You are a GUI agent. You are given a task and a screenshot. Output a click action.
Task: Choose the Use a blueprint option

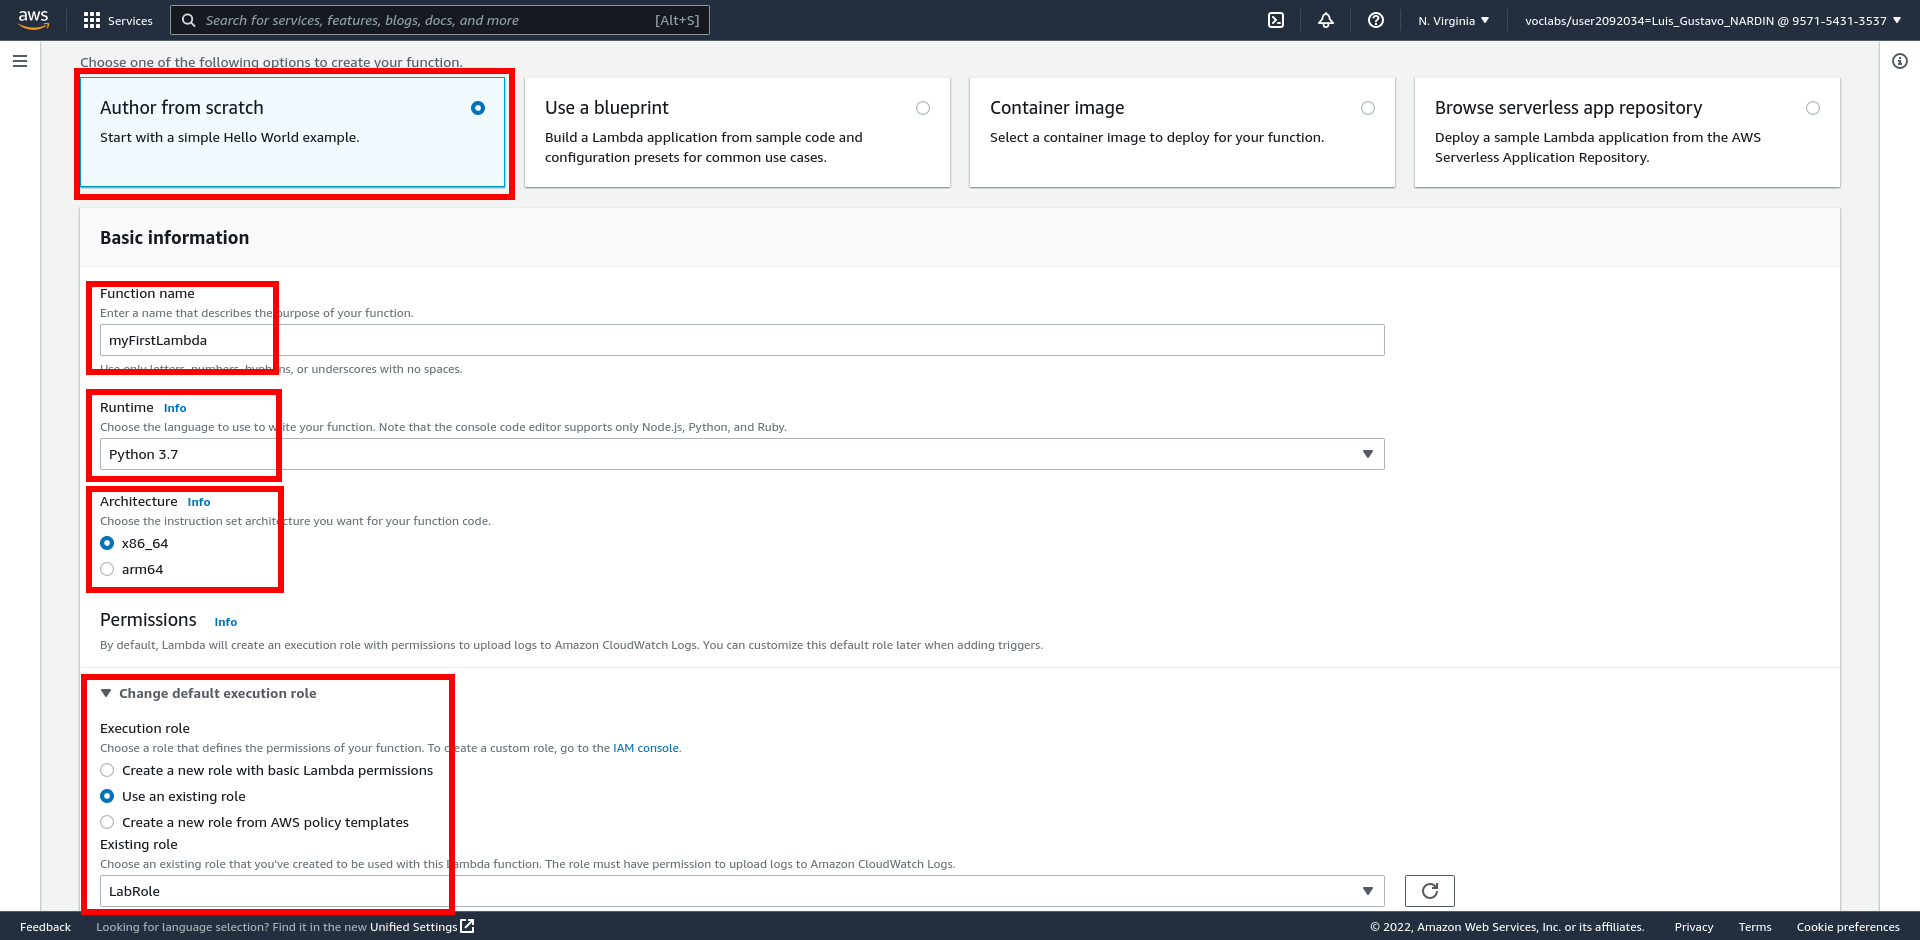click(x=922, y=108)
